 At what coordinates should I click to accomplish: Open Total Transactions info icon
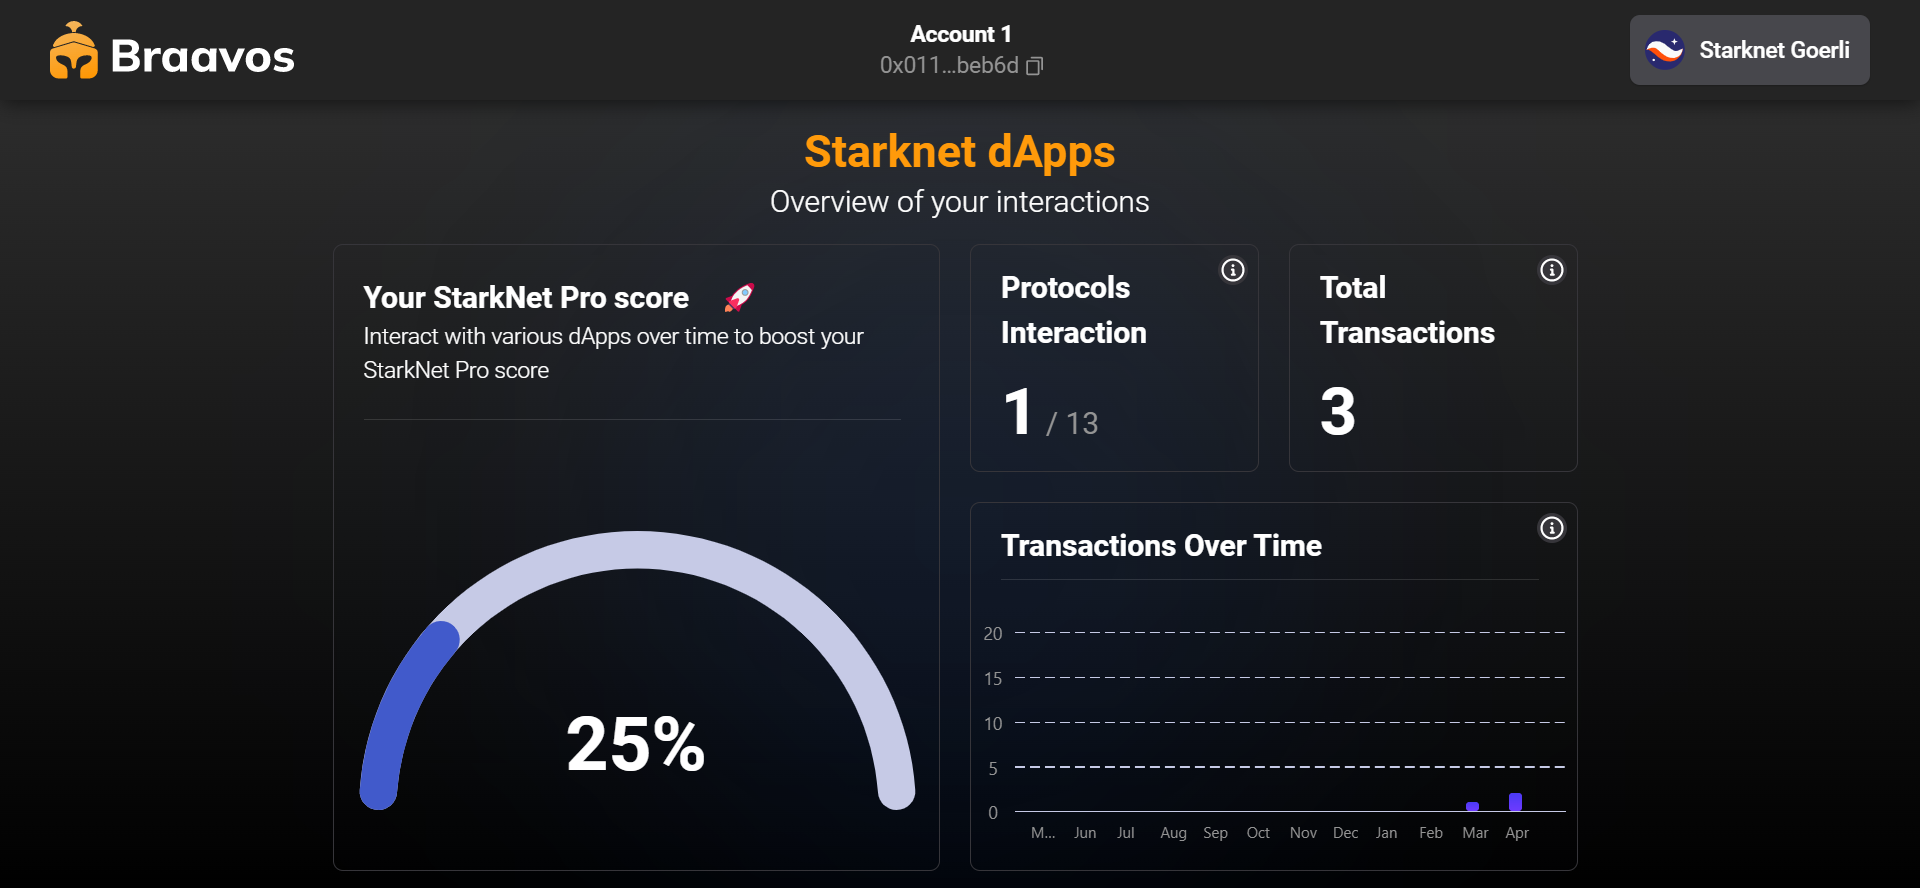tap(1552, 270)
